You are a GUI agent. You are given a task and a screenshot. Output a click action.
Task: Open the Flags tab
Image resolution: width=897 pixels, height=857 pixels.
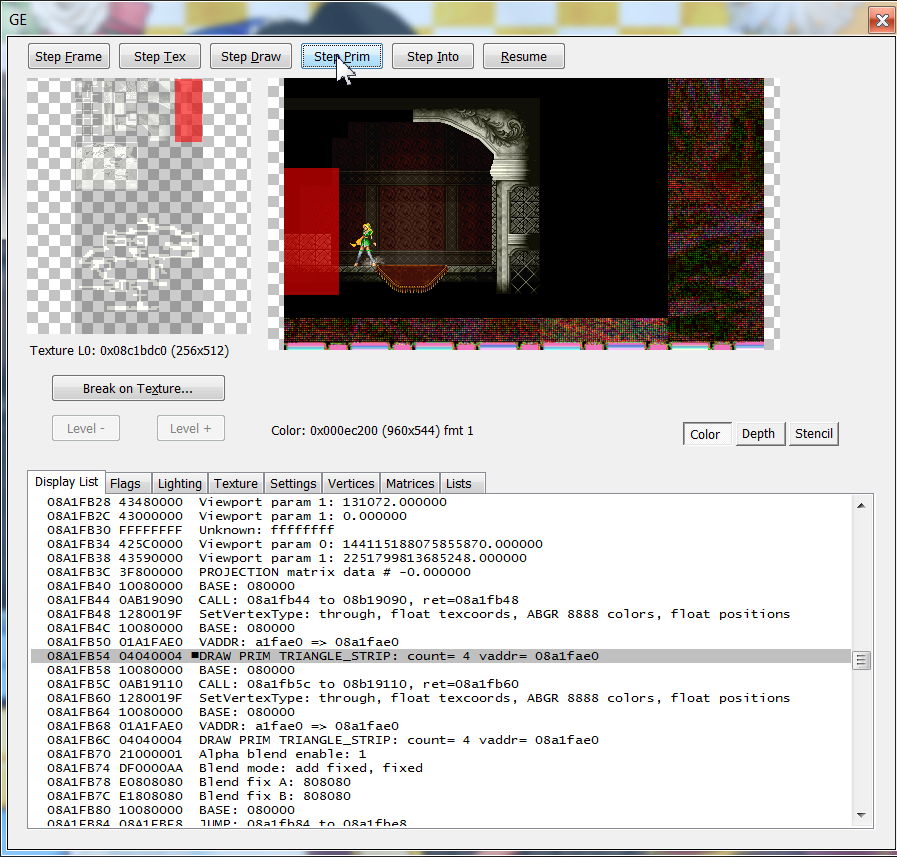tap(125, 484)
